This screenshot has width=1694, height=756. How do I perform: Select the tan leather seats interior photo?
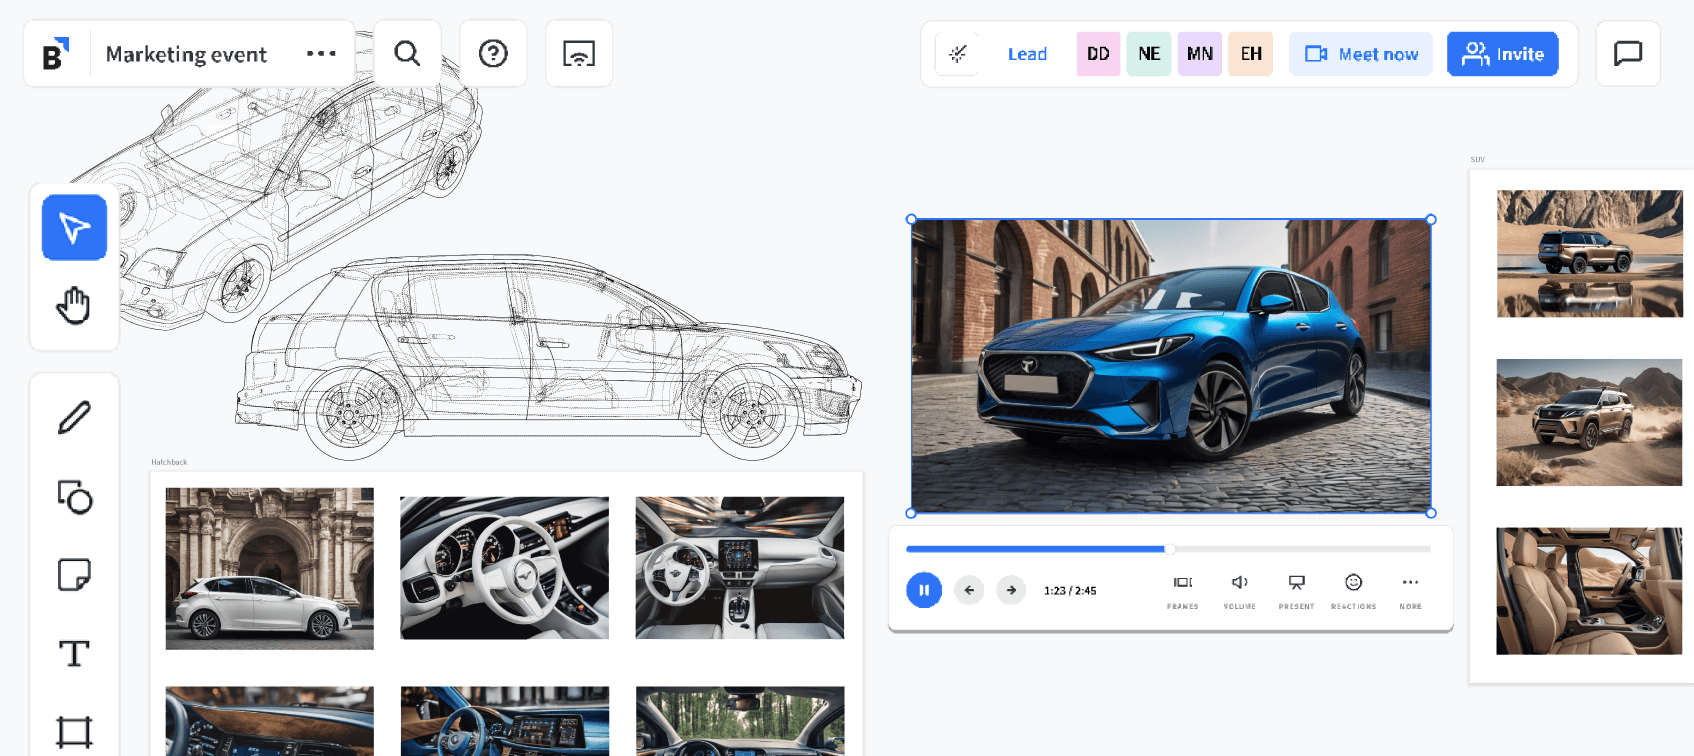click(x=1590, y=591)
